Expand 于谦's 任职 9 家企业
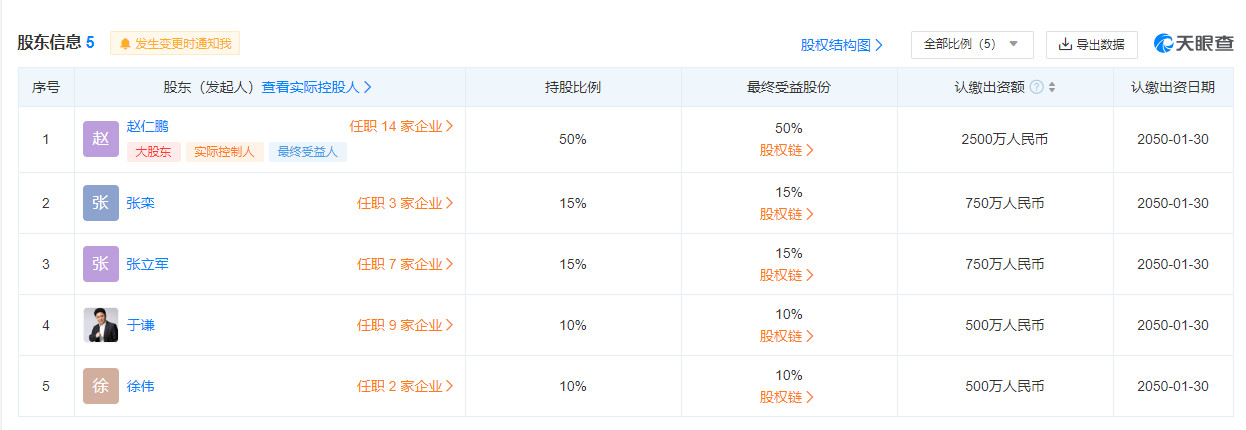 (x=405, y=325)
